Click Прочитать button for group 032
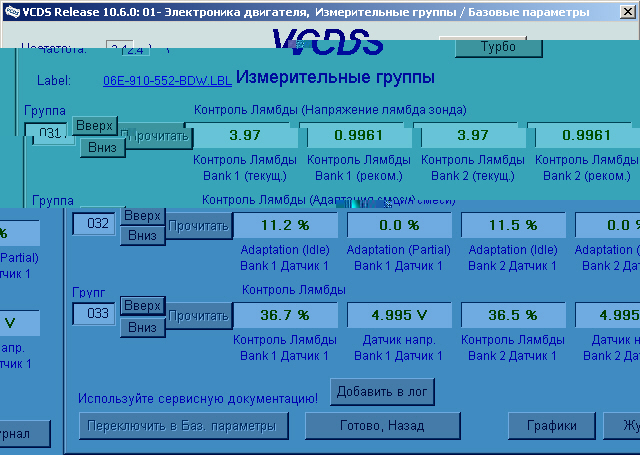 click(199, 226)
